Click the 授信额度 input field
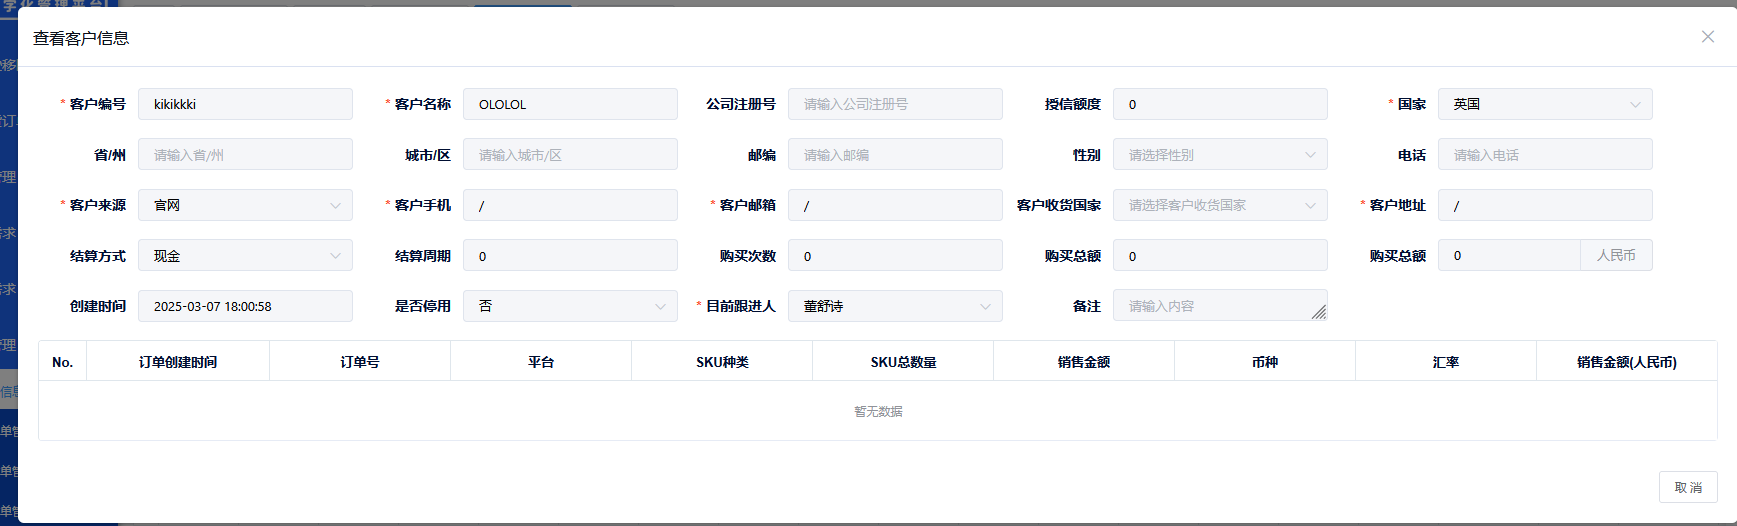 click(1219, 104)
